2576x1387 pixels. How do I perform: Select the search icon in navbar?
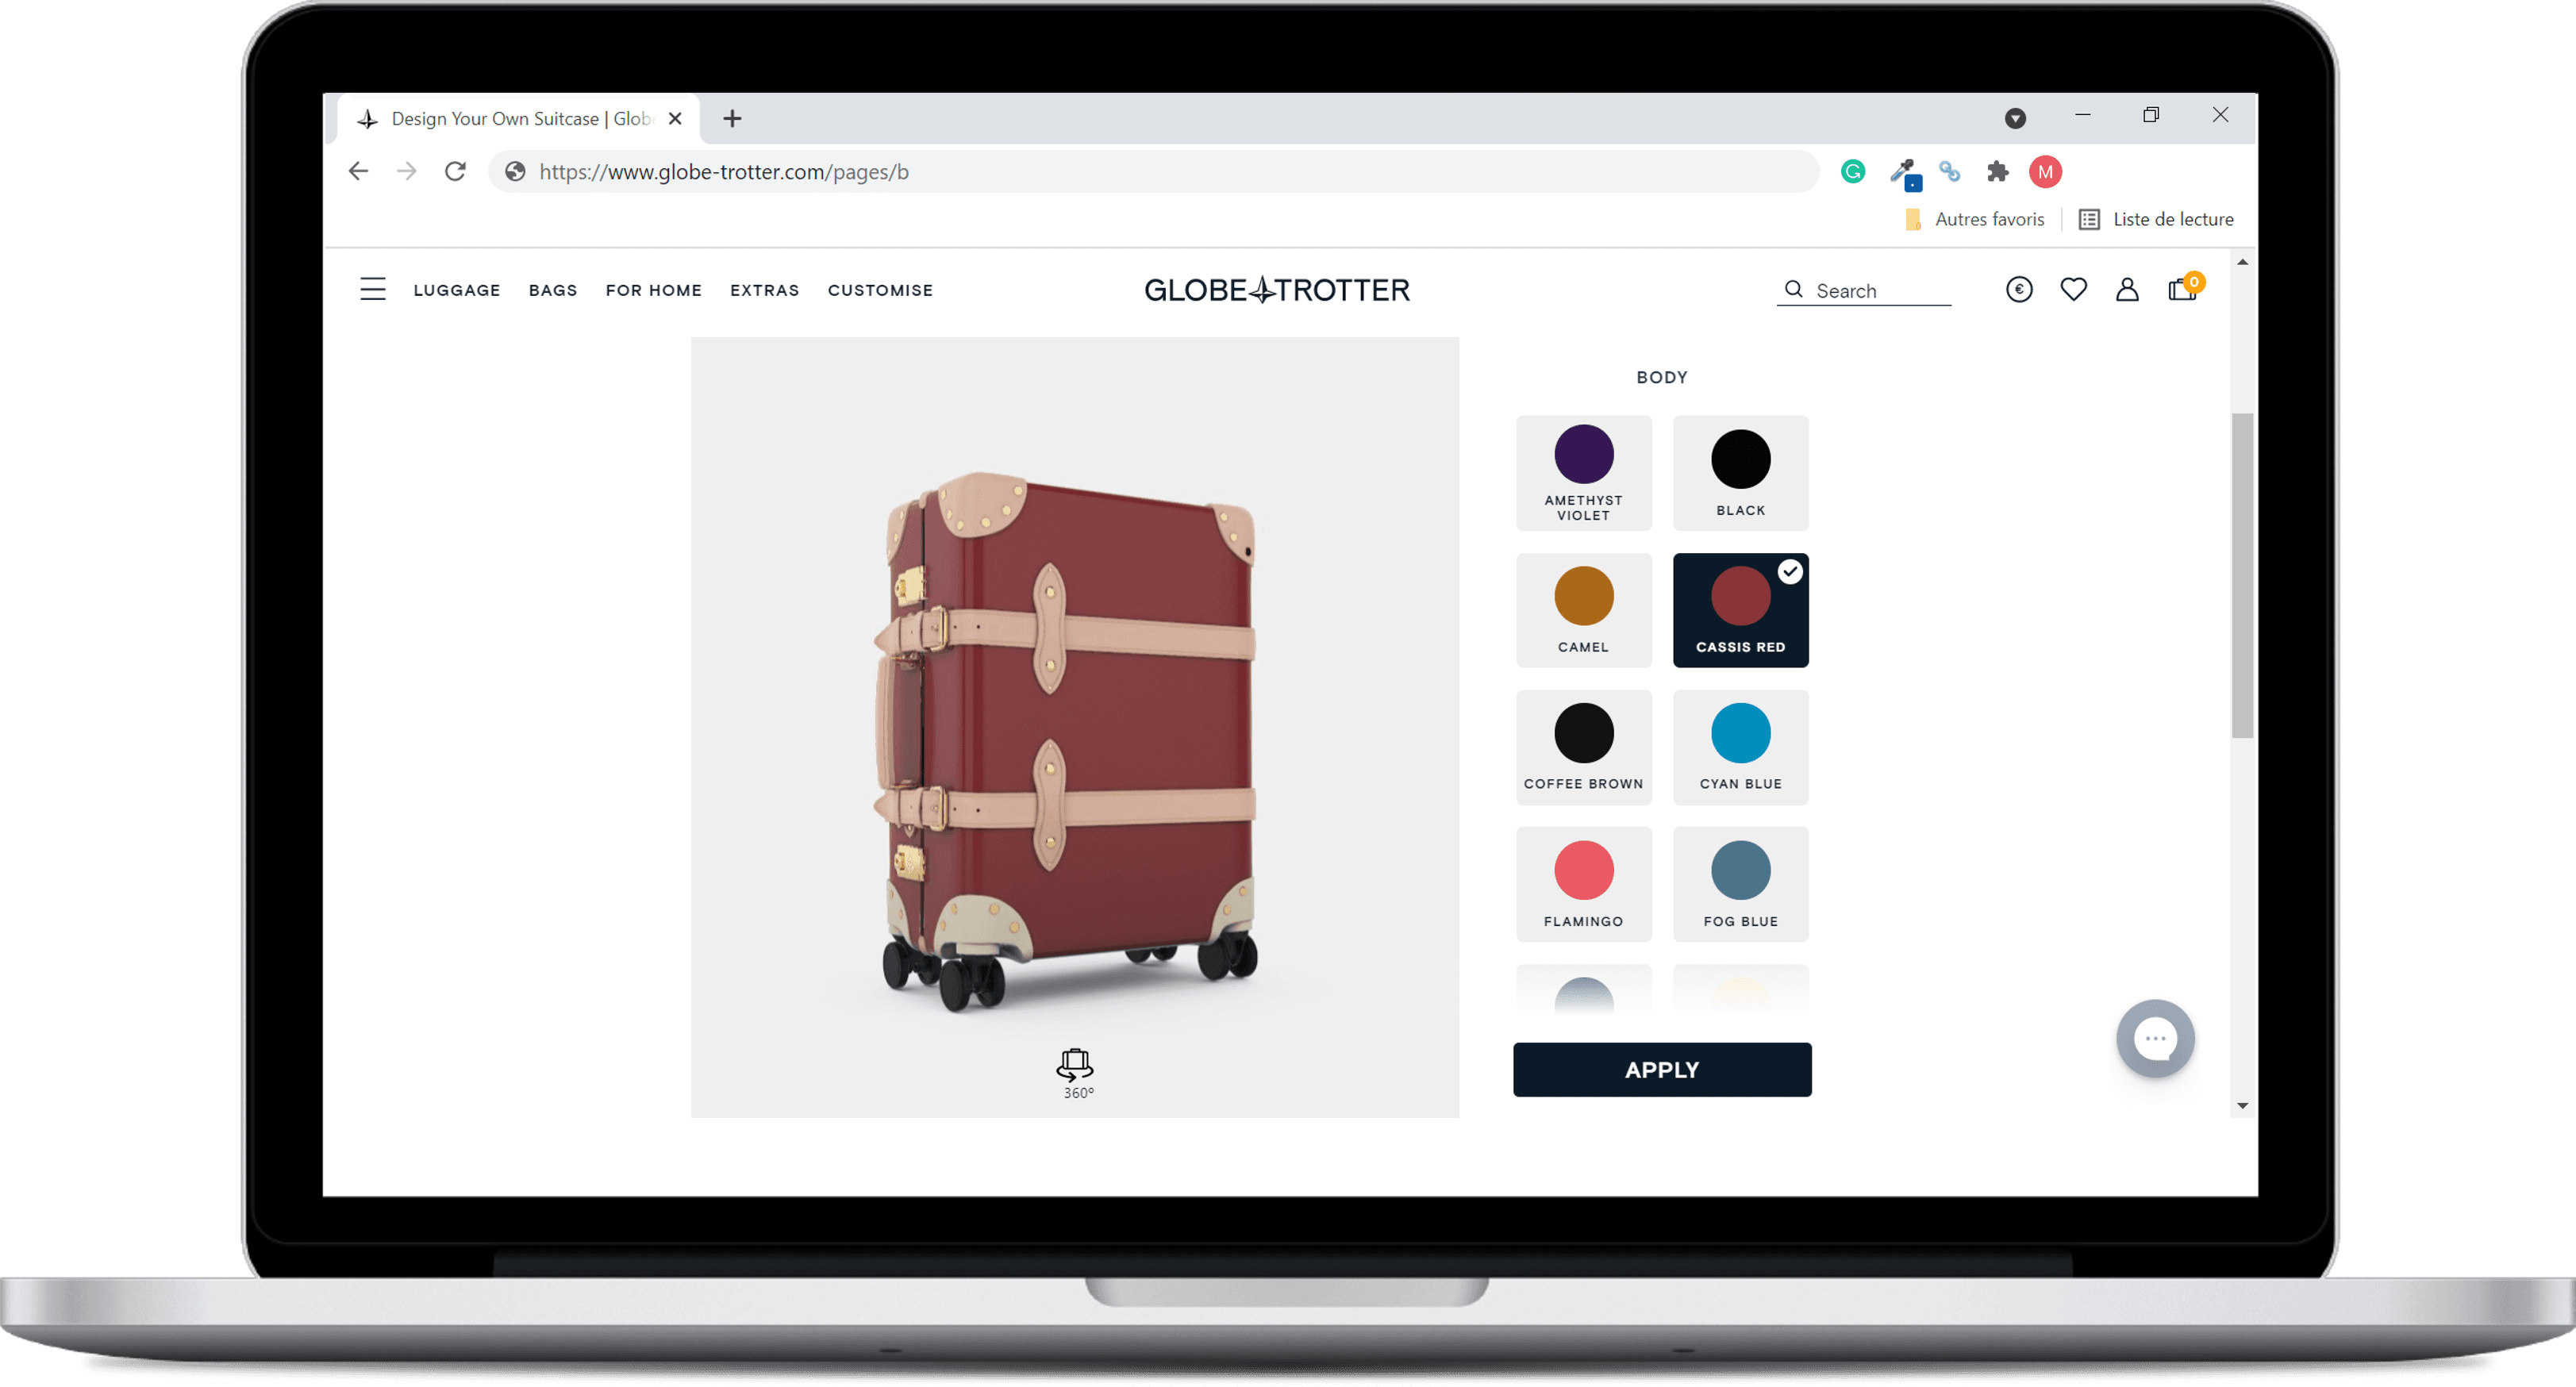coord(1794,289)
